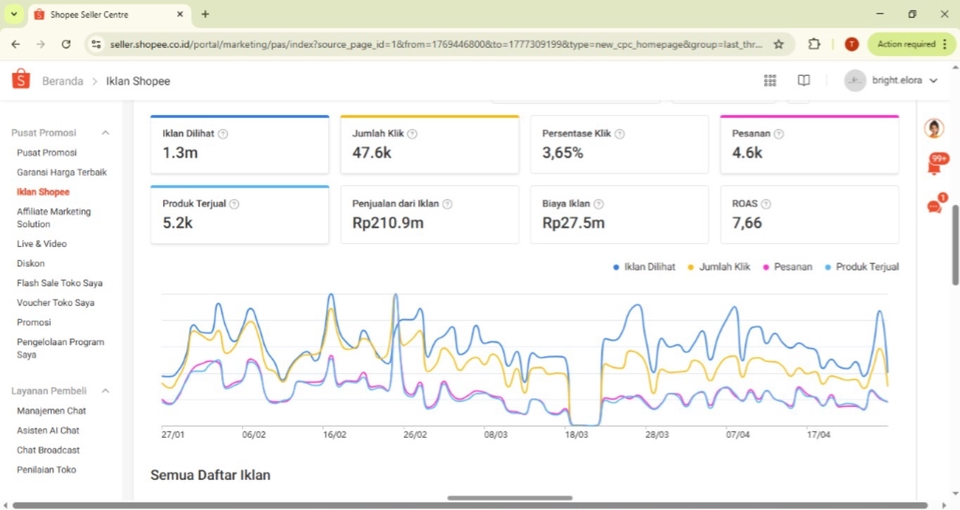This screenshot has width=960, height=510.
Task: Bookmark this page with the star icon
Action: coord(778,44)
